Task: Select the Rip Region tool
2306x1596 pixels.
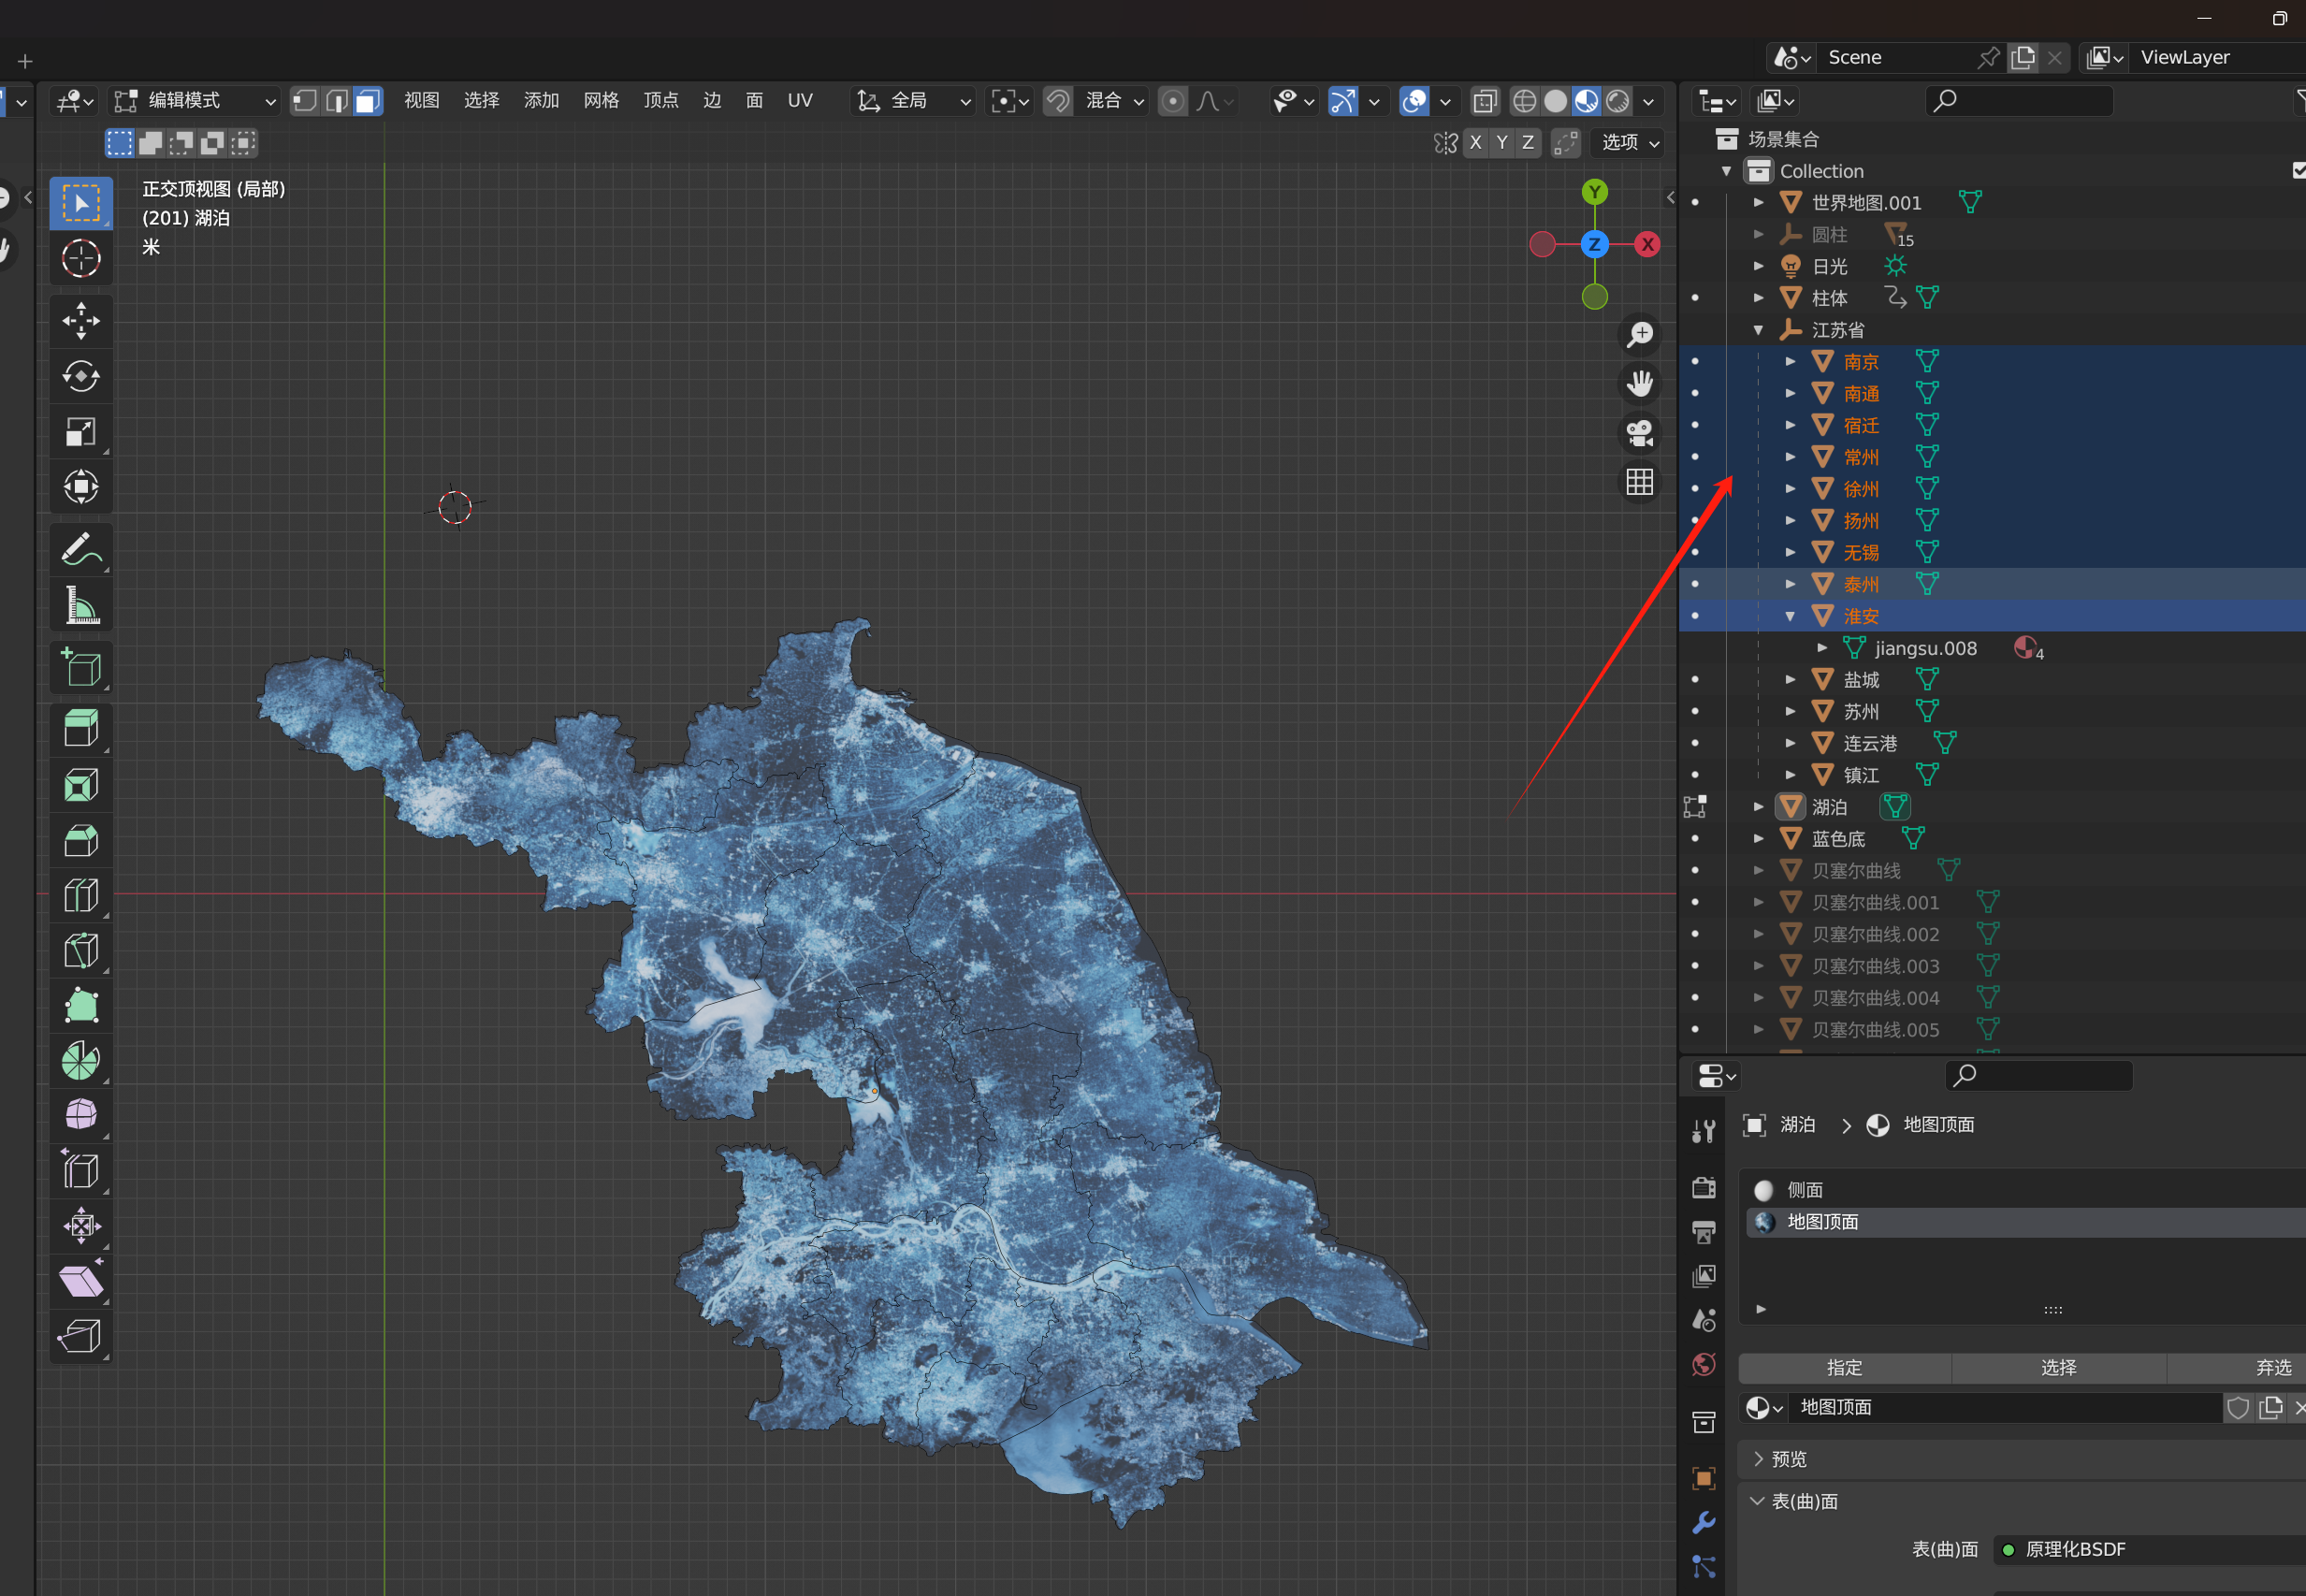Action: (x=81, y=1335)
